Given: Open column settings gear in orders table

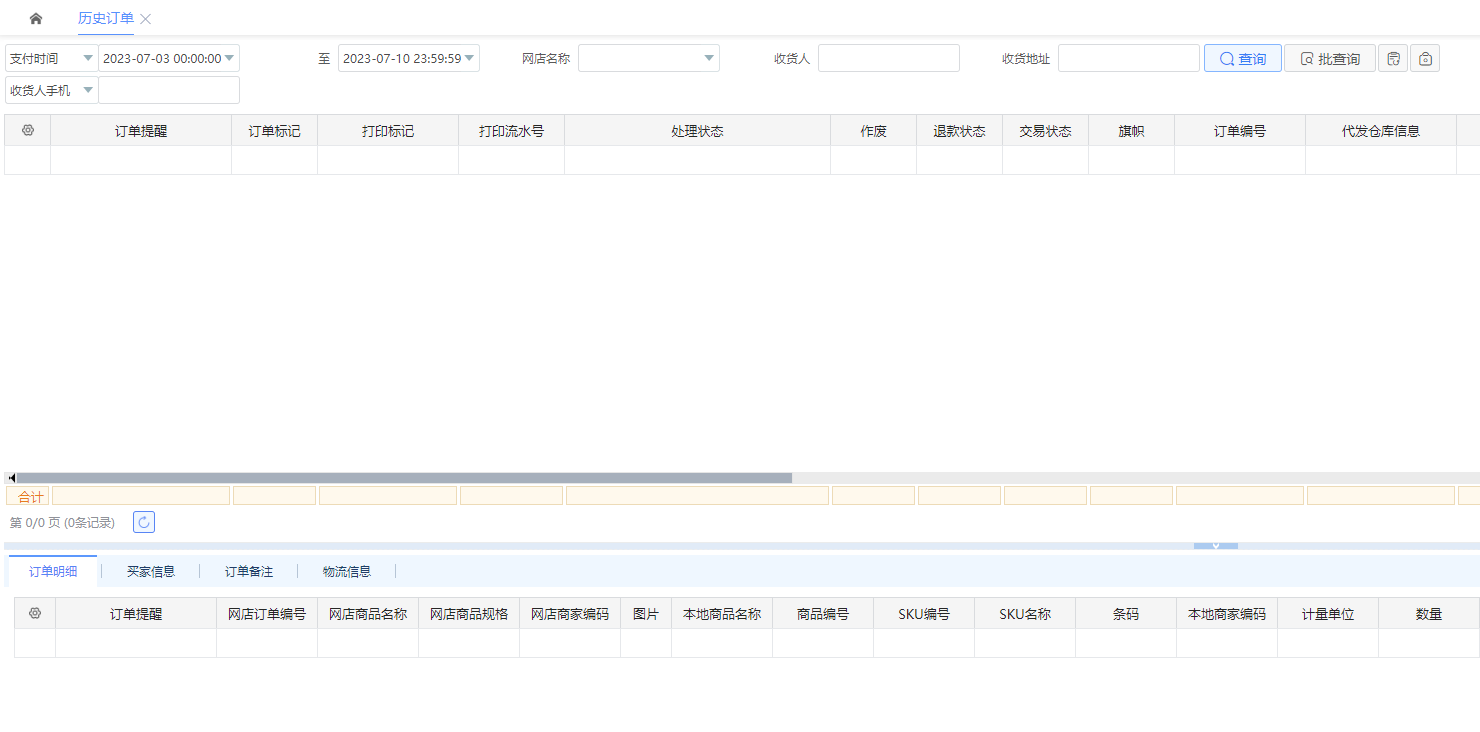Looking at the screenshot, I should click(28, 130).
